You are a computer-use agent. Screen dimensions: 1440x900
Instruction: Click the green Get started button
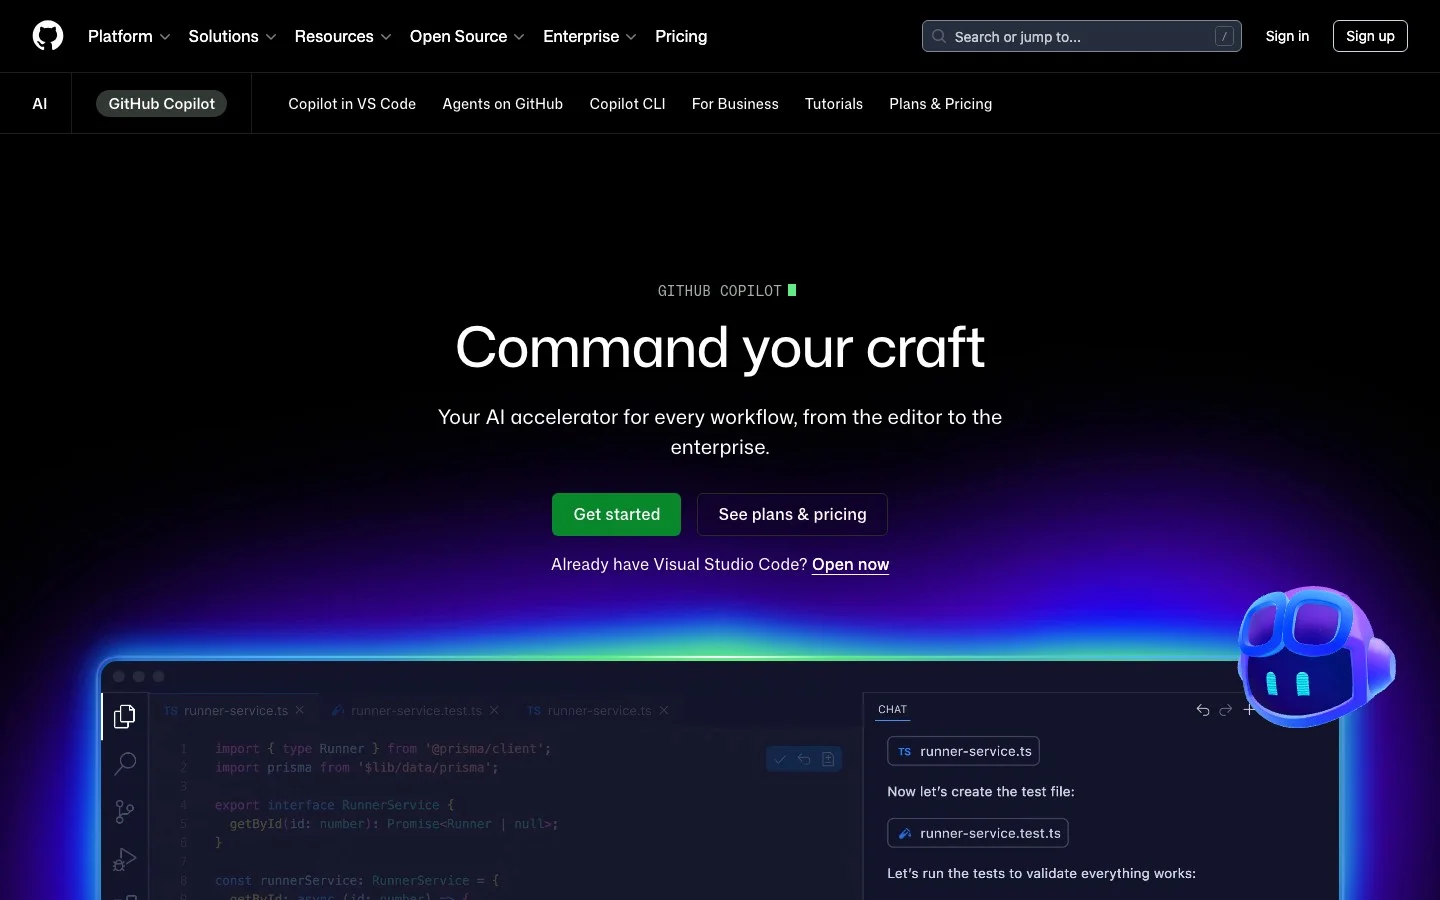coord(616,514)
